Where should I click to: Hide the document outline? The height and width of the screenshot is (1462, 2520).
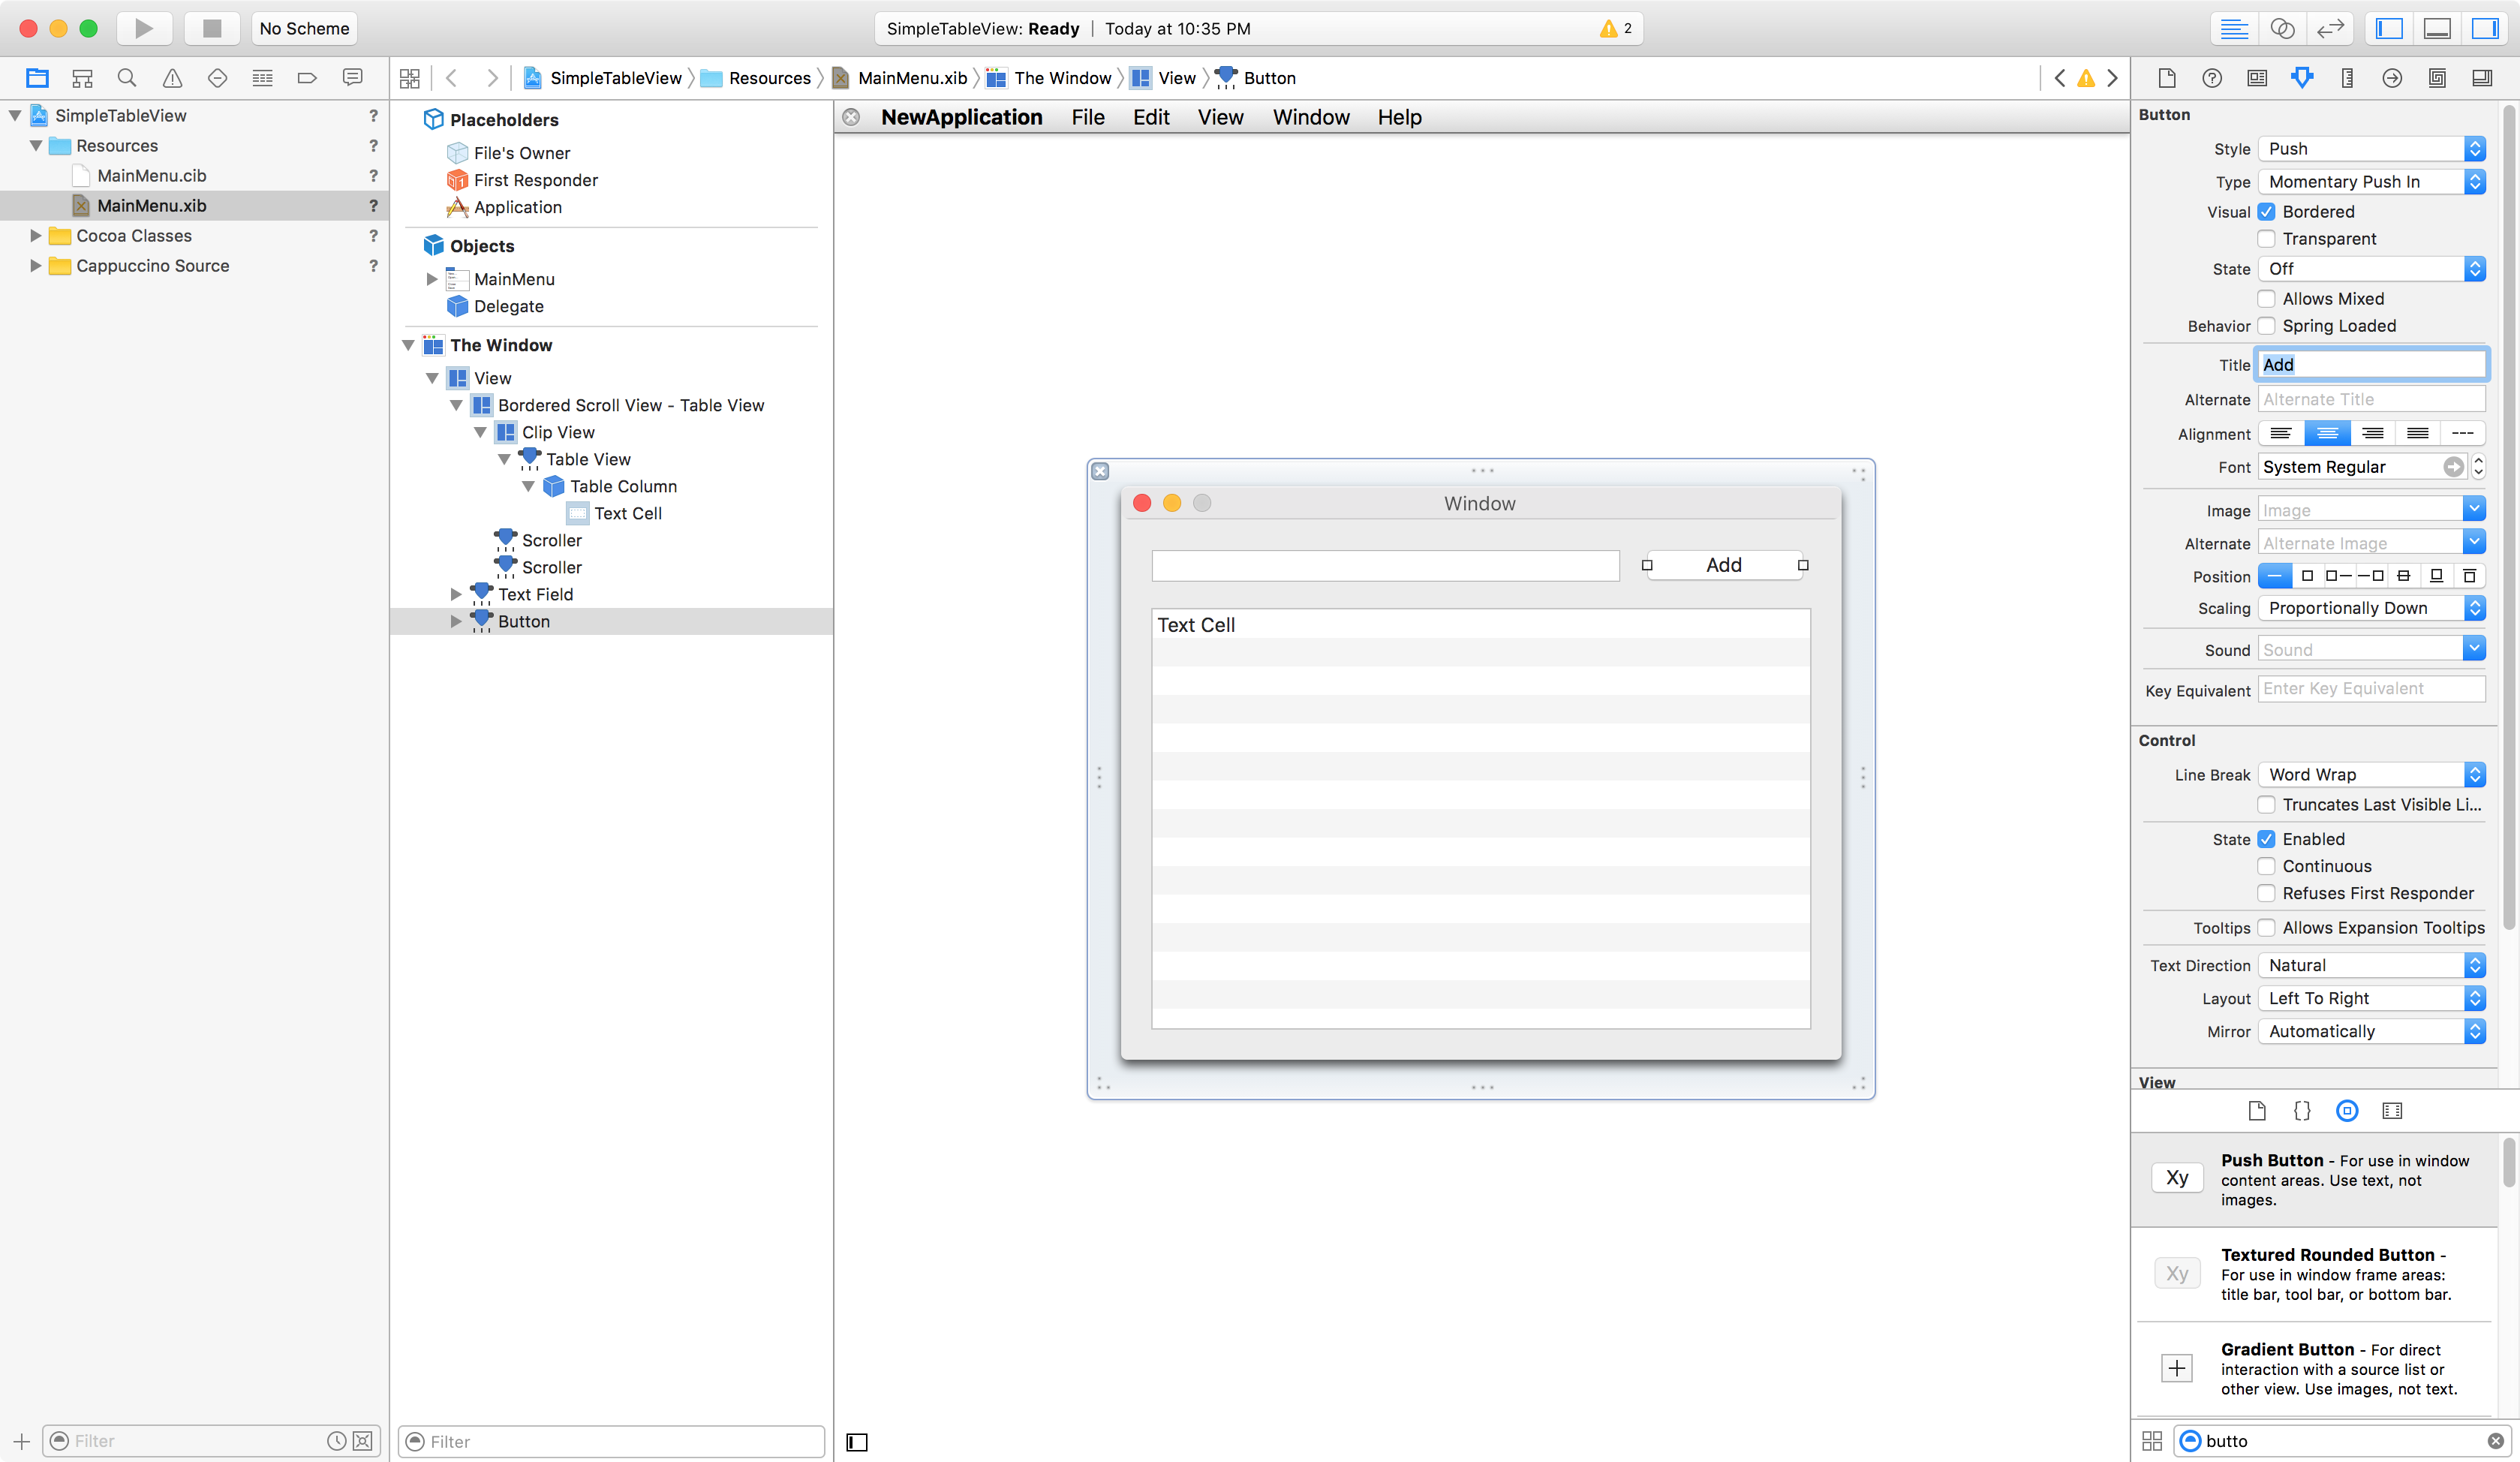(857, 1441)
